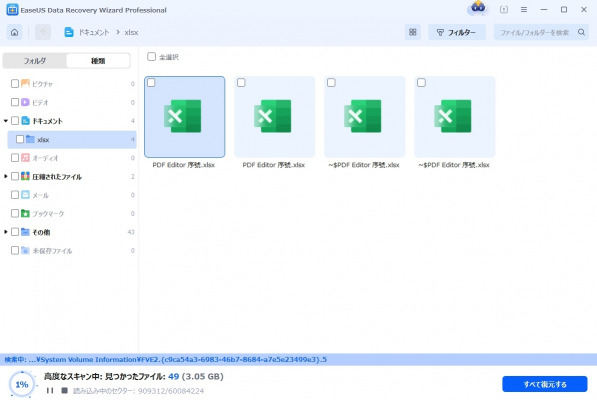This screenshot has height=400, width=597.
Task: Go to the home screen icon
Action: point(14,32)
